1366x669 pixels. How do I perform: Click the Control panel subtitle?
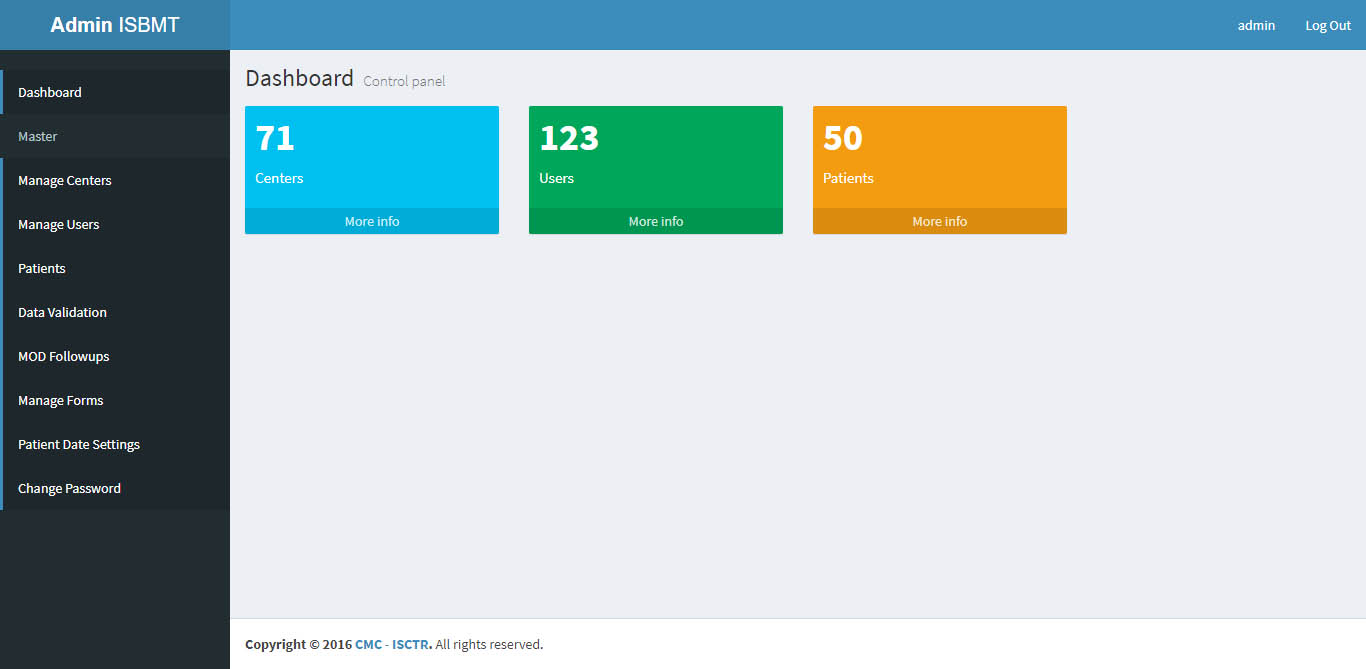coord(404,81)
